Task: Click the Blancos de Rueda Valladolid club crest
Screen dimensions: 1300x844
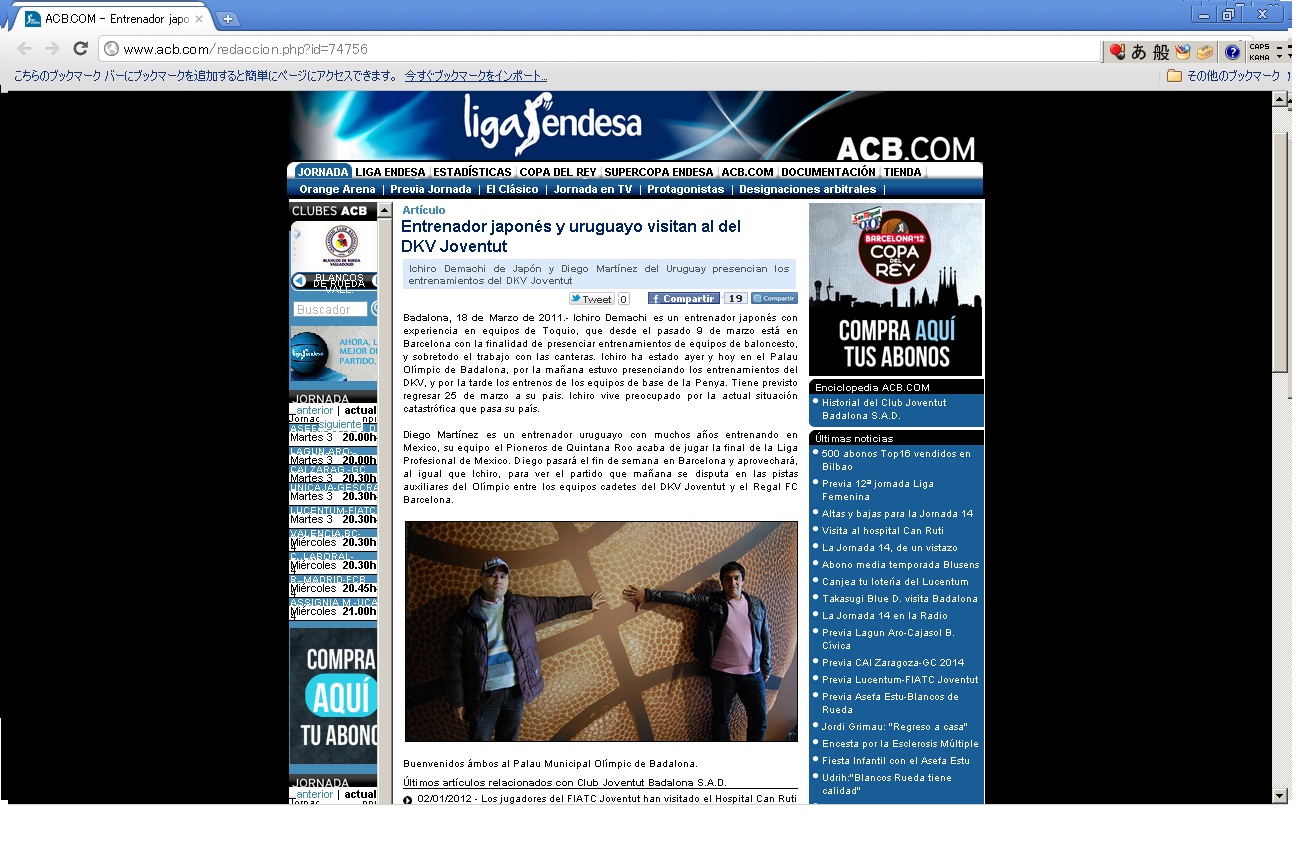Action: 342,246
